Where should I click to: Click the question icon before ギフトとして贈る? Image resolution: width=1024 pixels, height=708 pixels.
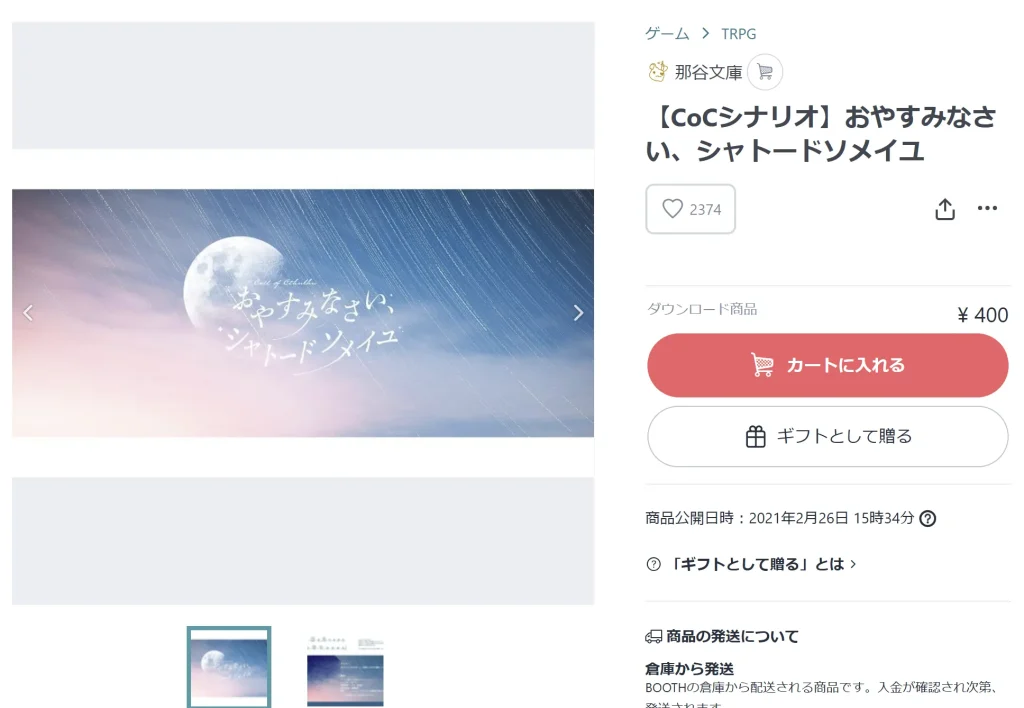pos(653,564)
